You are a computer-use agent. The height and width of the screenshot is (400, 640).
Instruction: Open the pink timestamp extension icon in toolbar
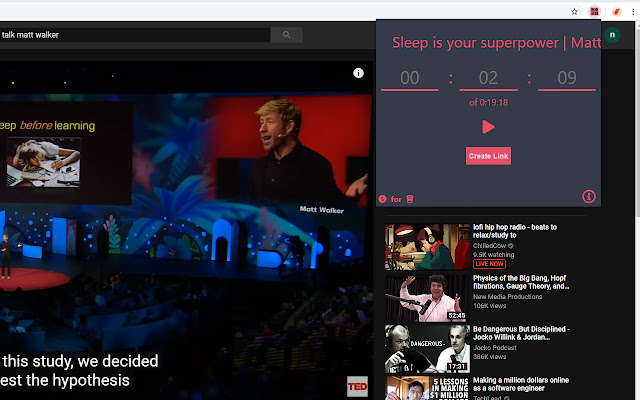tap(594, 11)
